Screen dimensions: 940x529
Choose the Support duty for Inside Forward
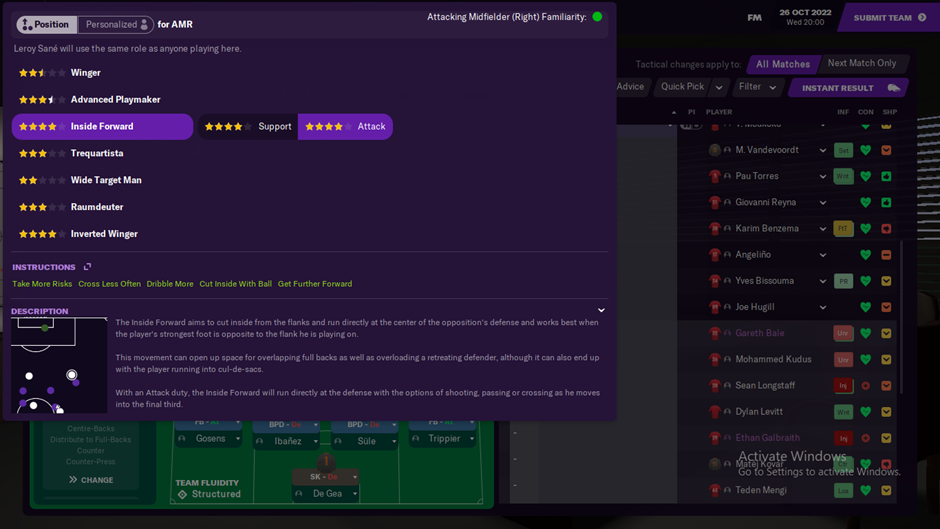(x=248, y=127)
